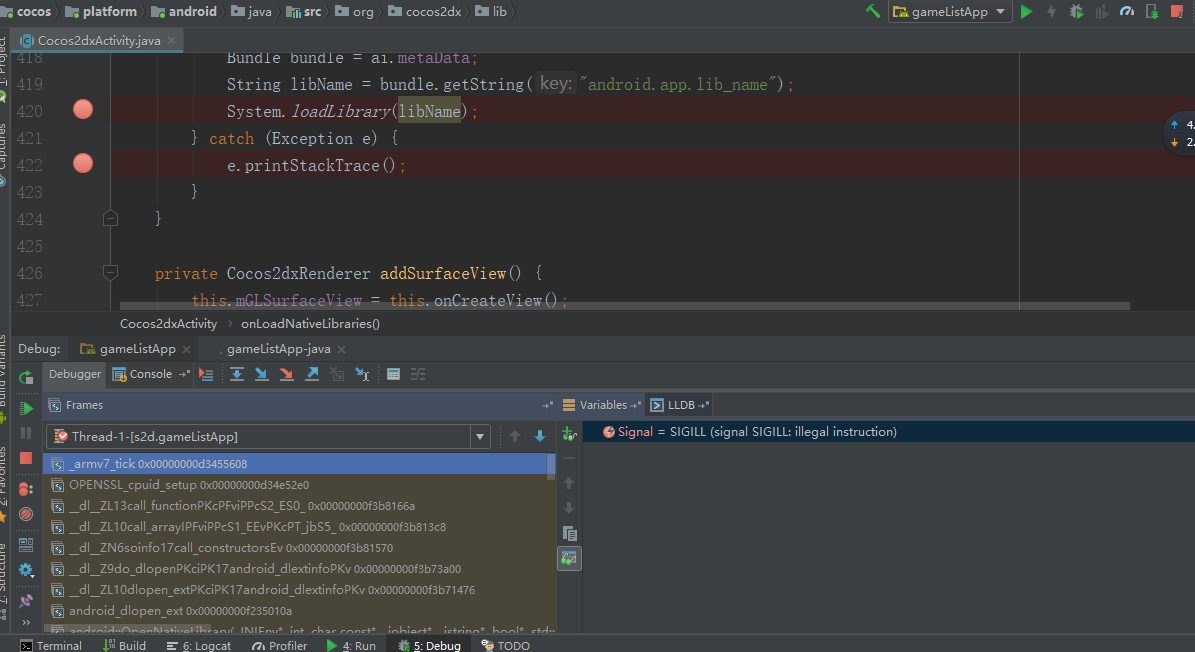This screenshot has width=1195, height=652.
Task: Open the Android Profiler gauge icon
Action: point(1127,12)
